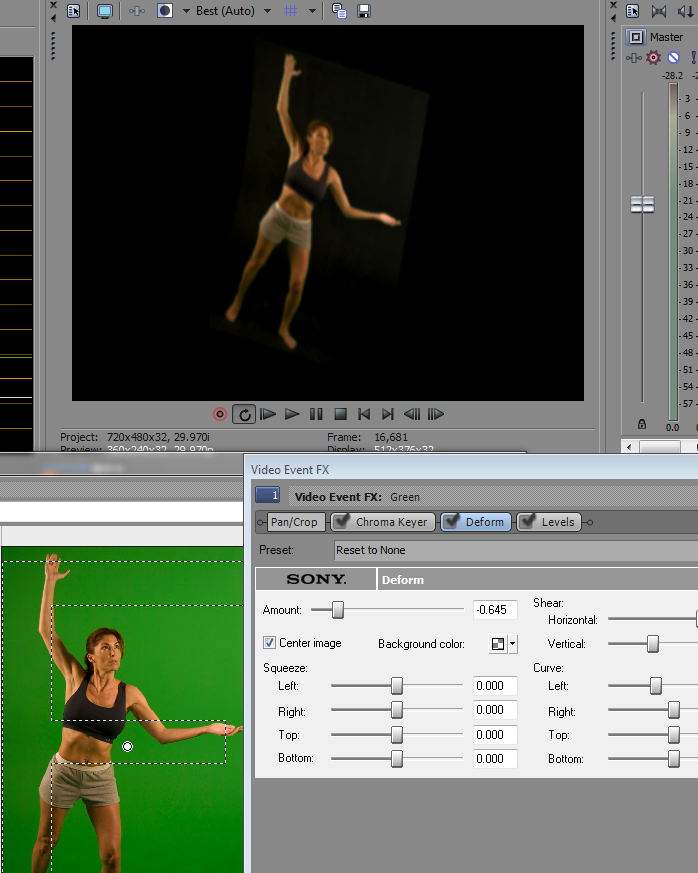Image resolution: width=698 pixels, height=873 pixels.
Task: Step to the next frame
Action: [x=436, y=414]
